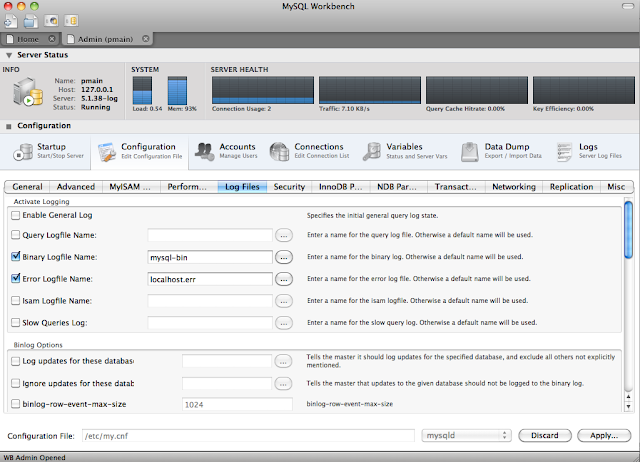Close the Home tab
This screenshot has width=640, height=462.
52,39
